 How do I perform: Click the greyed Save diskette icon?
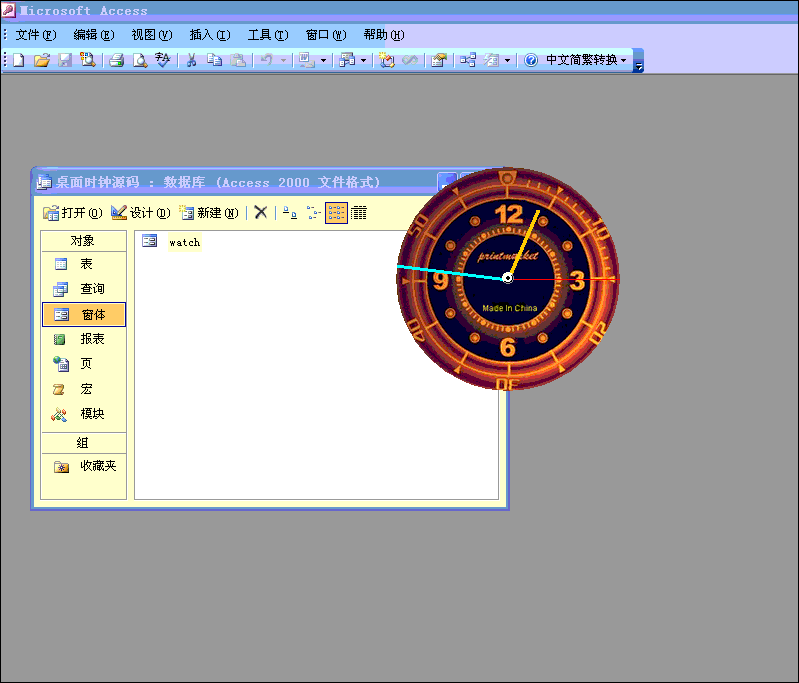pos(65,60)
